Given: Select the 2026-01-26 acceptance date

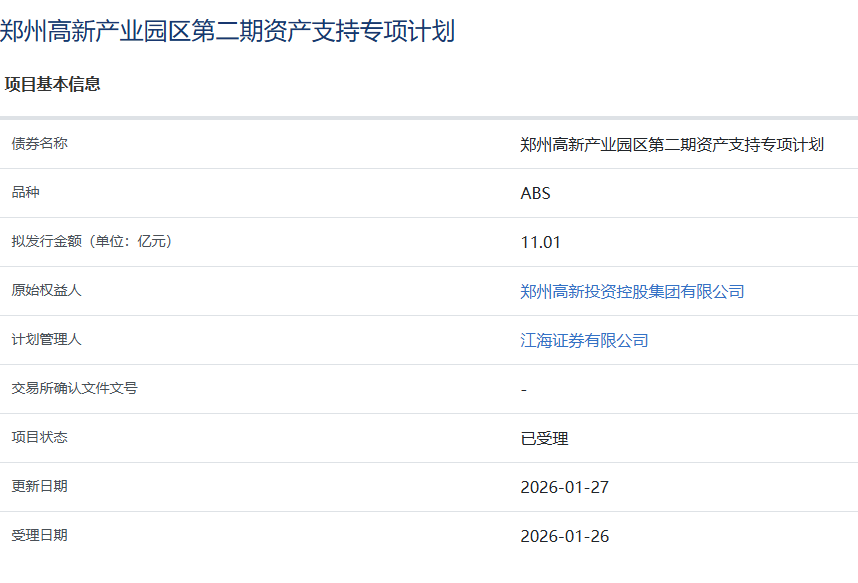Looking at the screenshot, I should 564,536.
